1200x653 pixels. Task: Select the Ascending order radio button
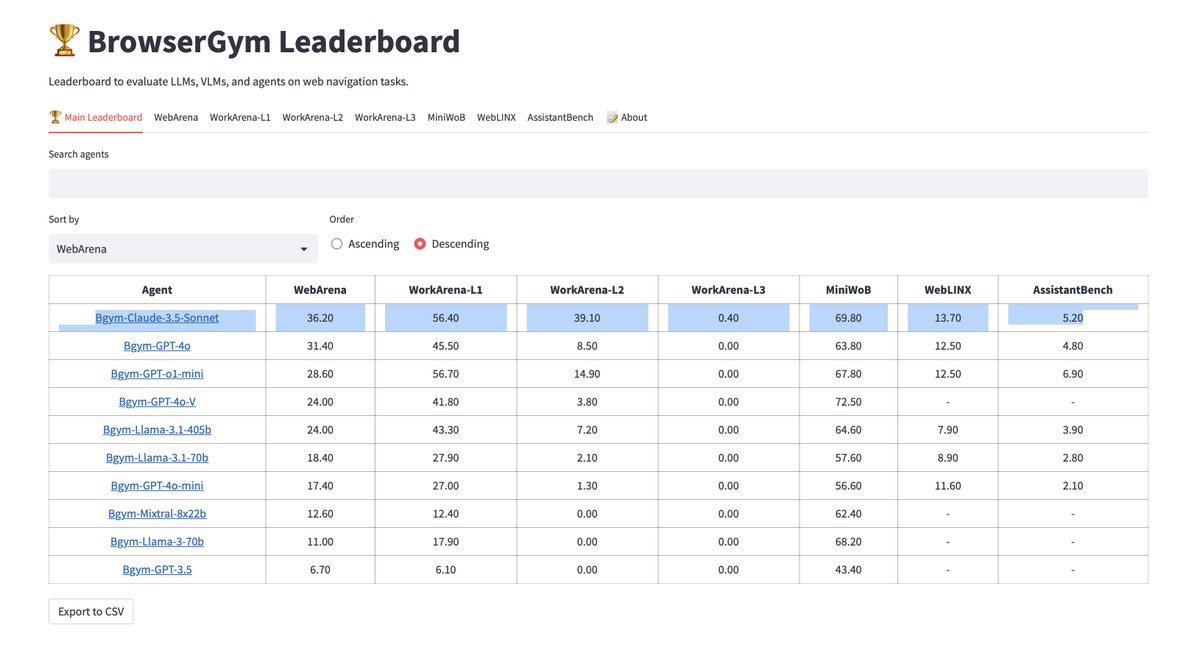[337, 244]
